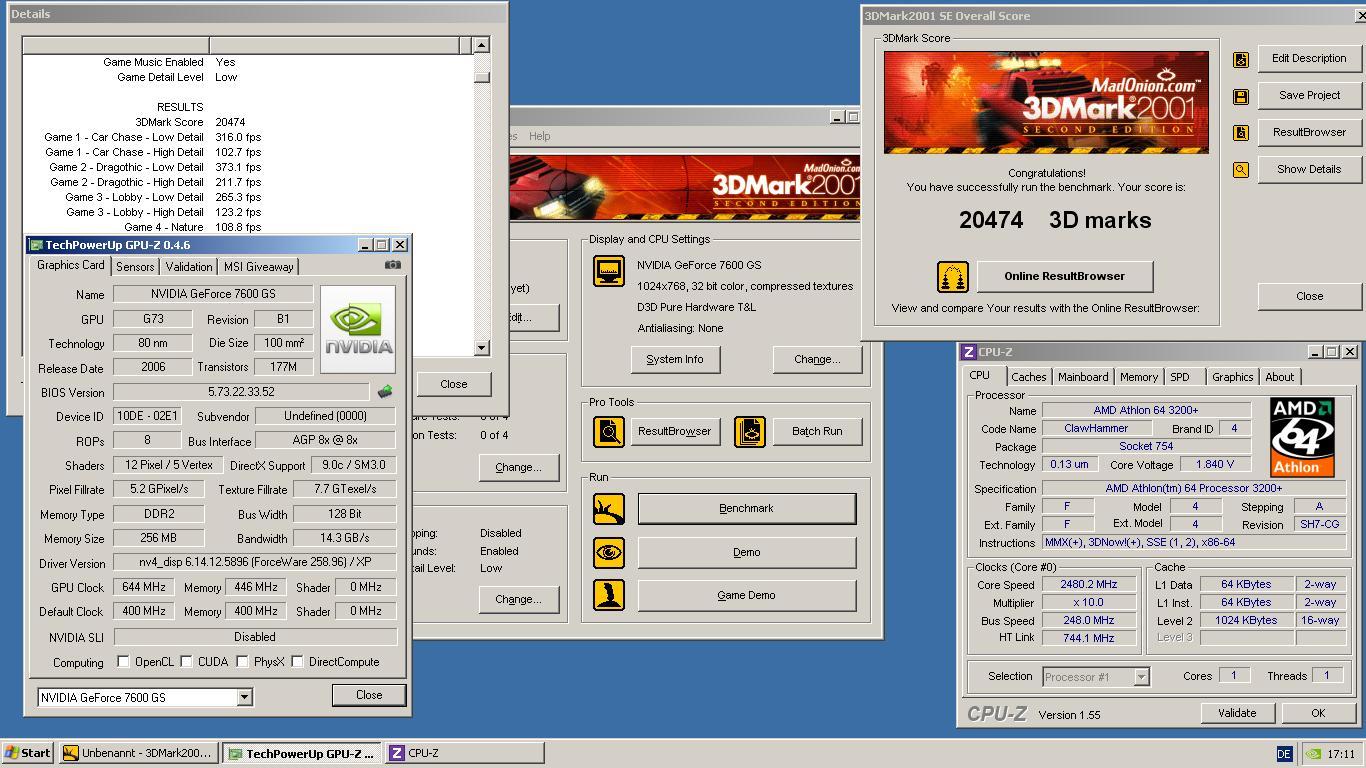
Task: Click the Validate button in CPU-Z
Action: click(x=1237, y=713)
